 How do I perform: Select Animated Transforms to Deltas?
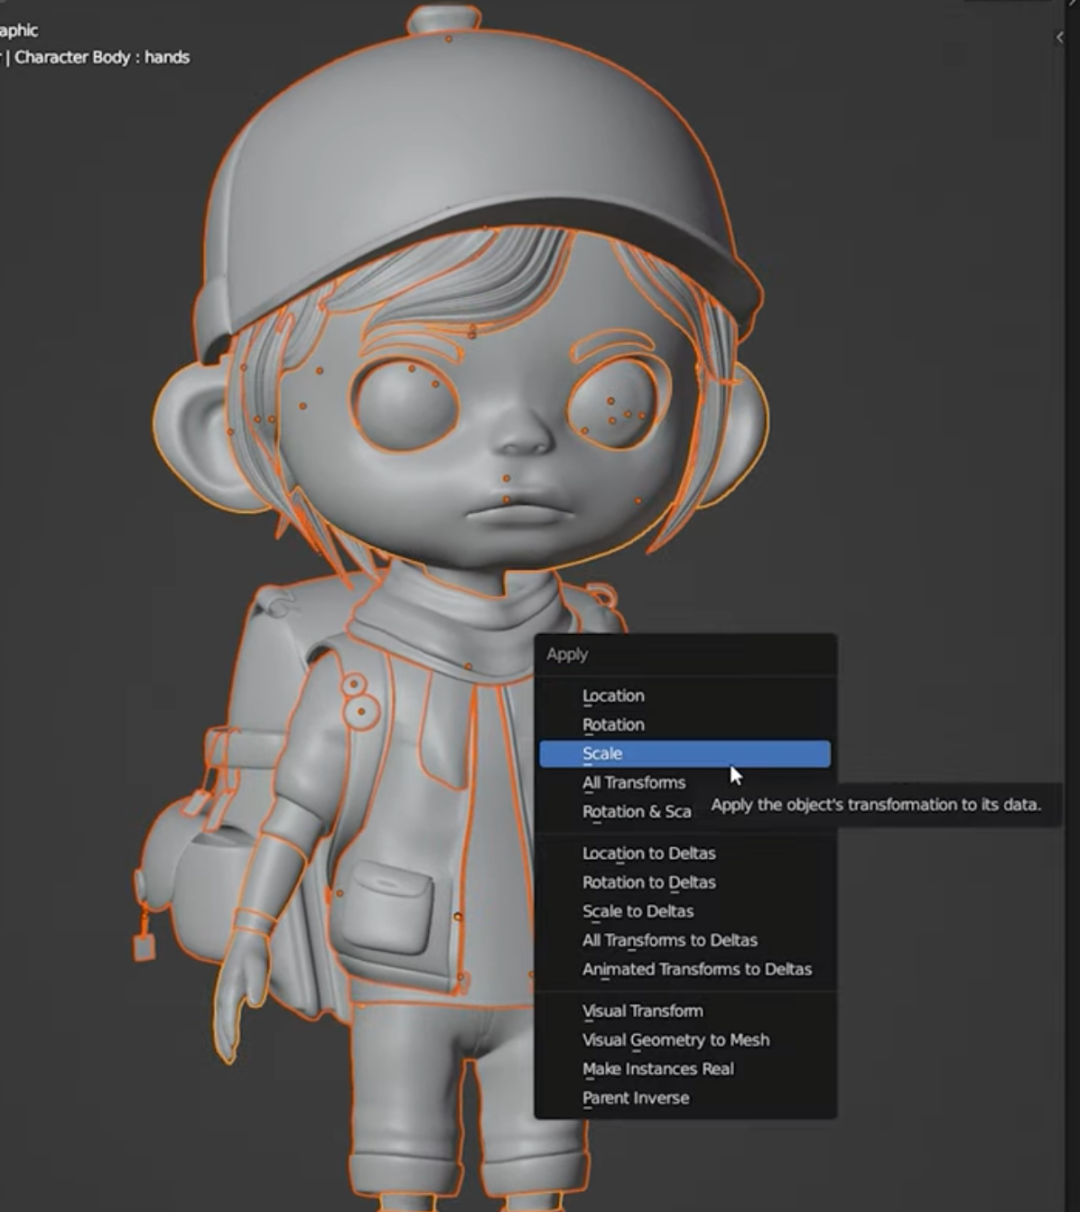(696, 969)
